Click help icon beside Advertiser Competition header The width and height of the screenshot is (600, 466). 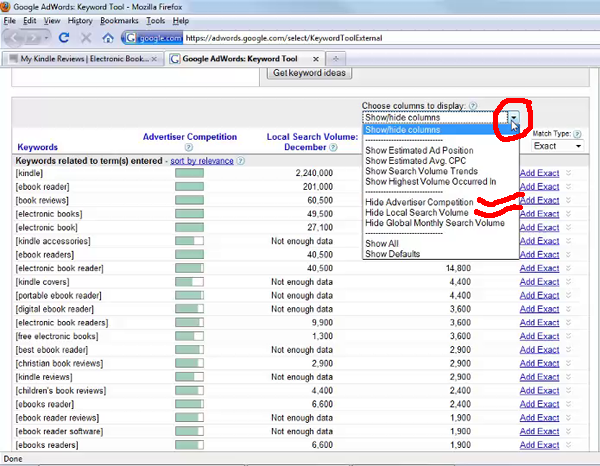(189, 148)
